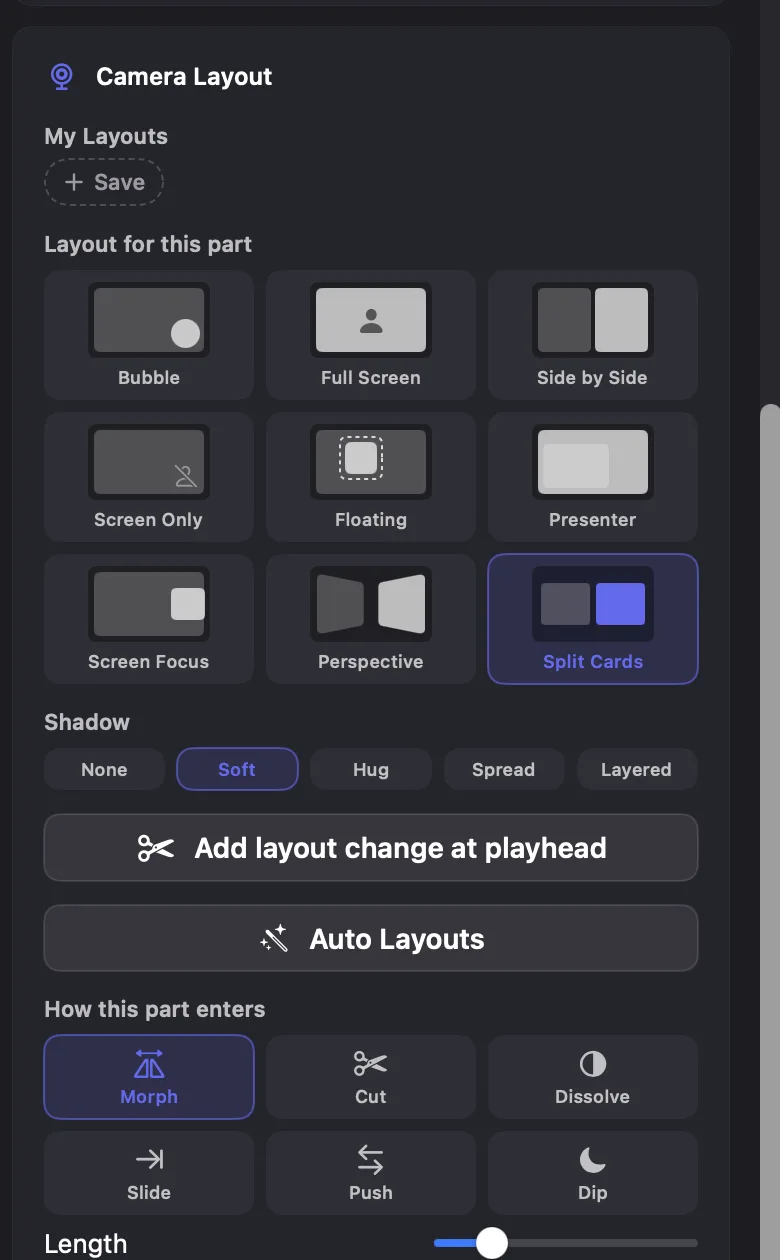Screen dimensions: 780x1260
Task: Click the Camera Layout webcam icon
Action: click(x=62, y=77)
